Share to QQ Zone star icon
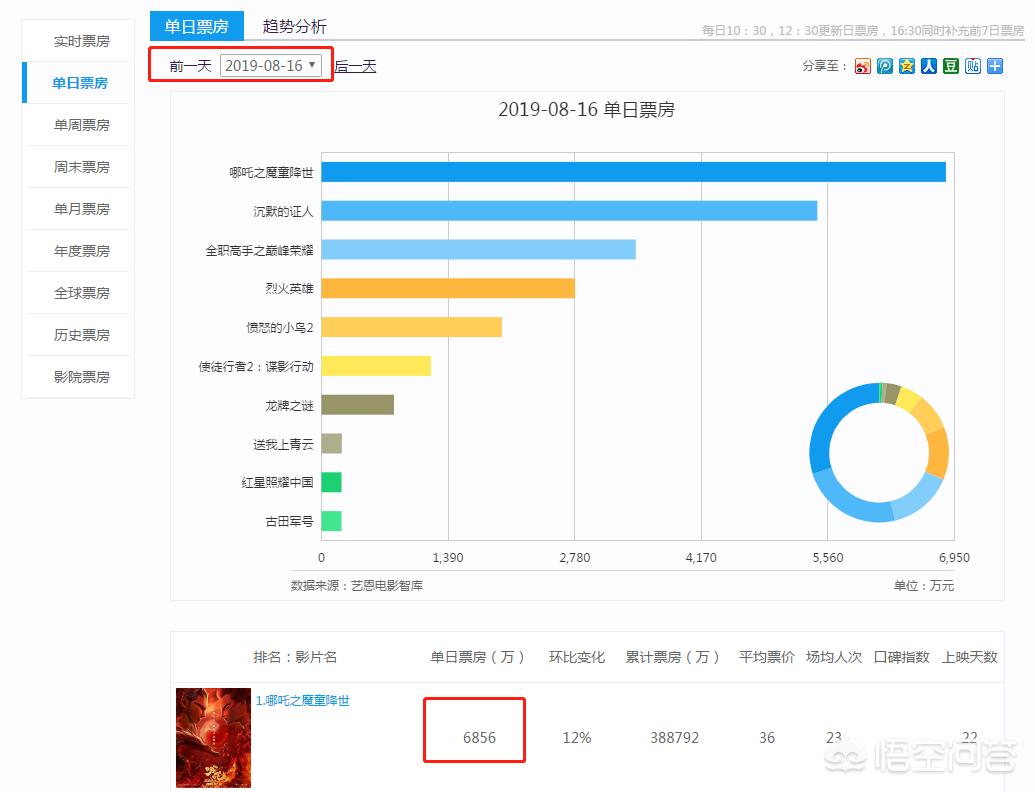 907,66
